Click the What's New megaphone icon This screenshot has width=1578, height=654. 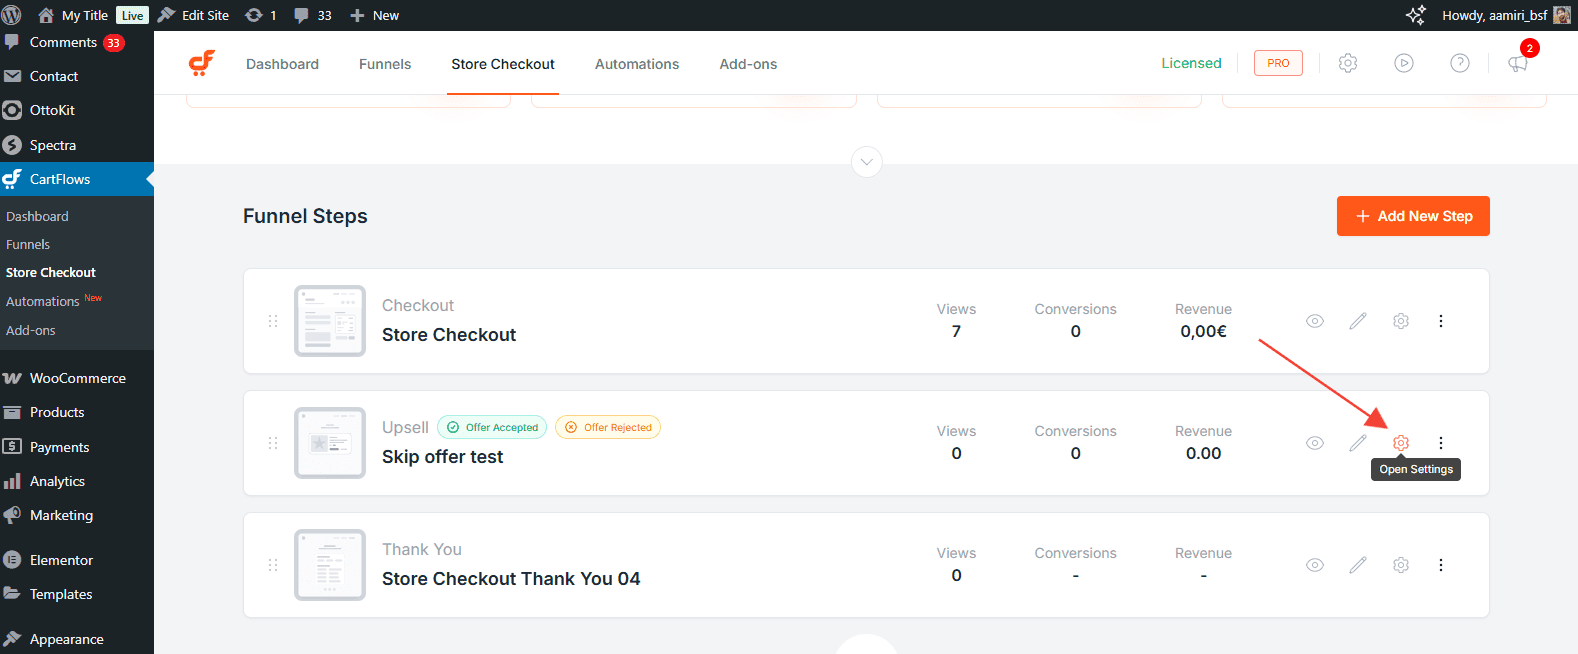pyautogui.click(x=1517, y=63)
